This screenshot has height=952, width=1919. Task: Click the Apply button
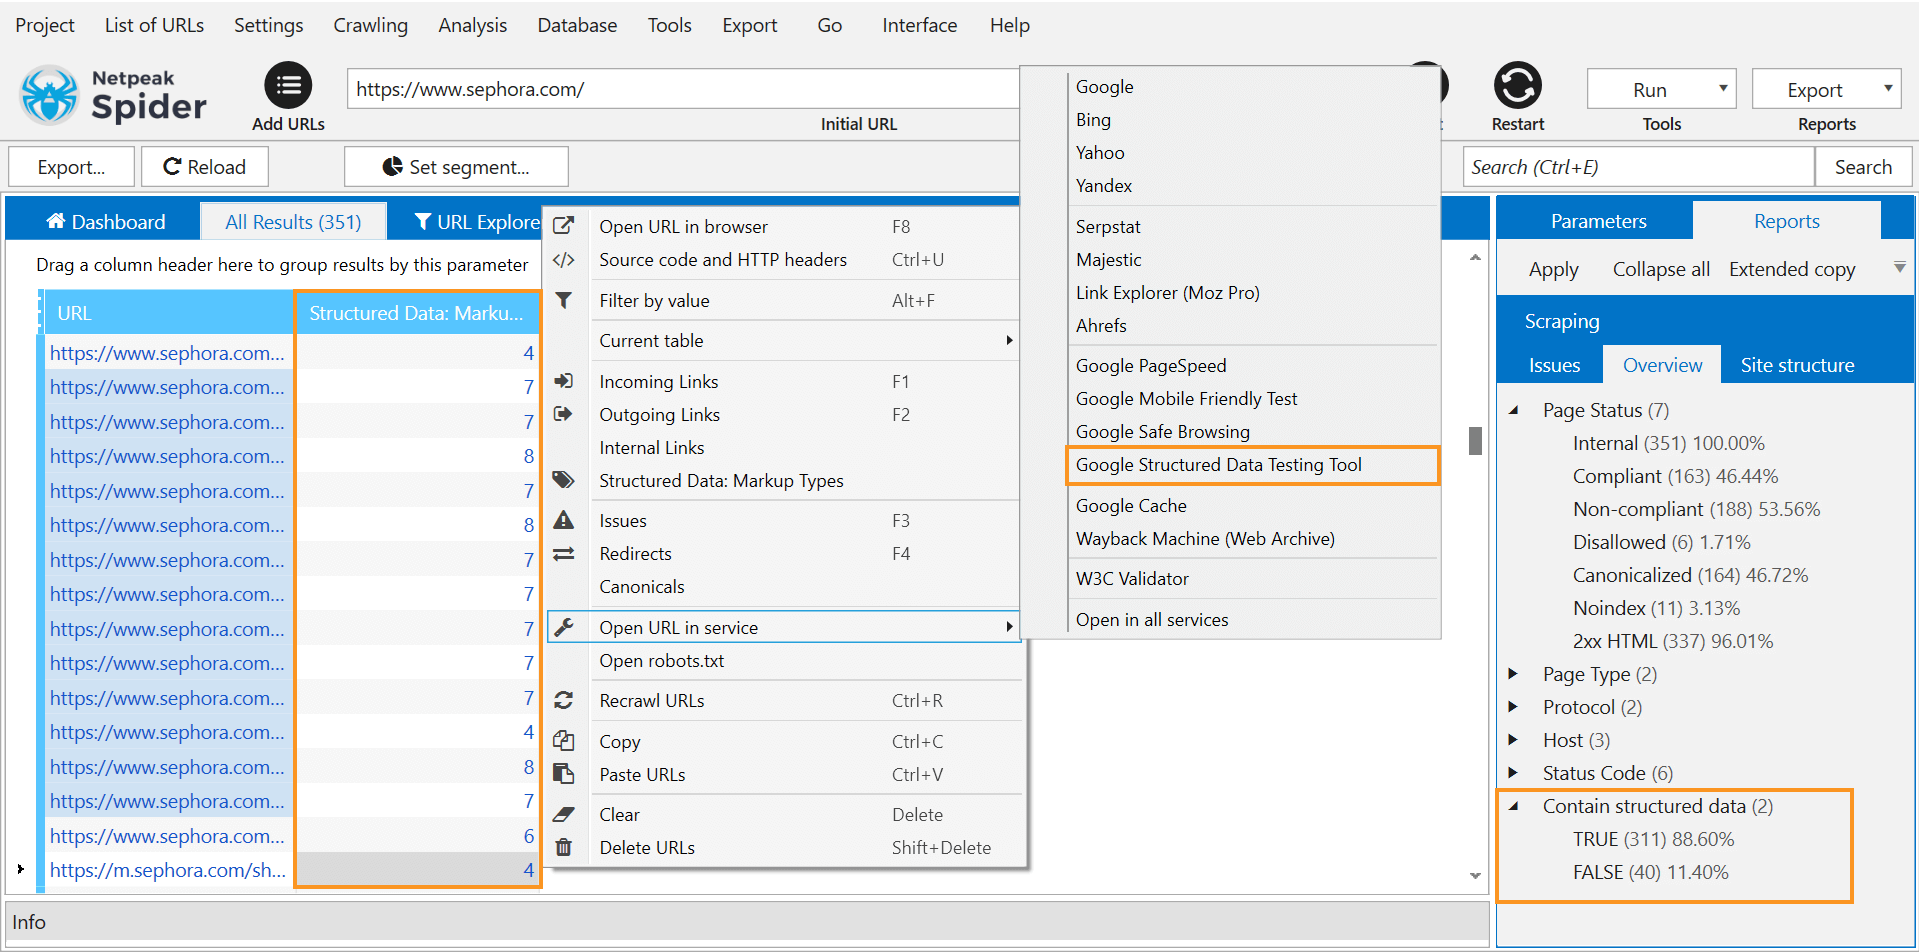[1553, 269]
